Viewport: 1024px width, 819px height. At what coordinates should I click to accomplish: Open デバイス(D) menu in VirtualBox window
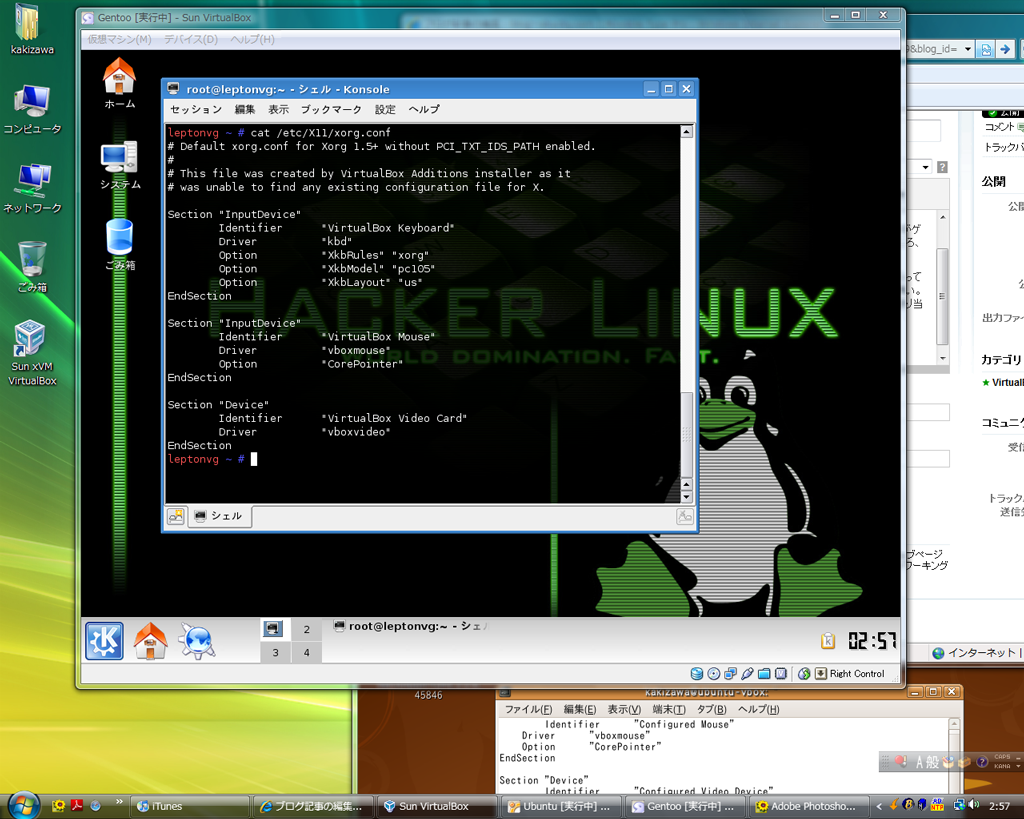[191, 39]
